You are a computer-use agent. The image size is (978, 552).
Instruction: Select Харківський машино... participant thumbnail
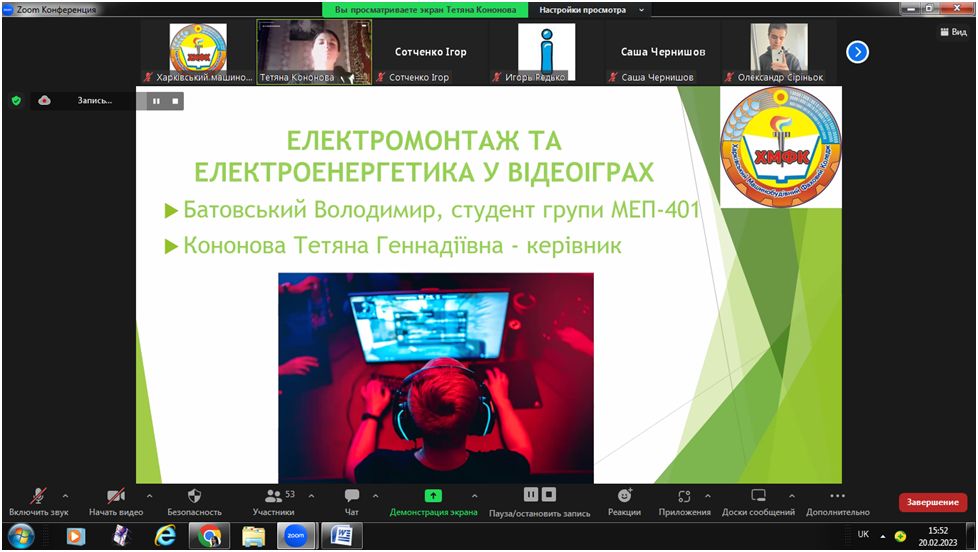point(198,52)
